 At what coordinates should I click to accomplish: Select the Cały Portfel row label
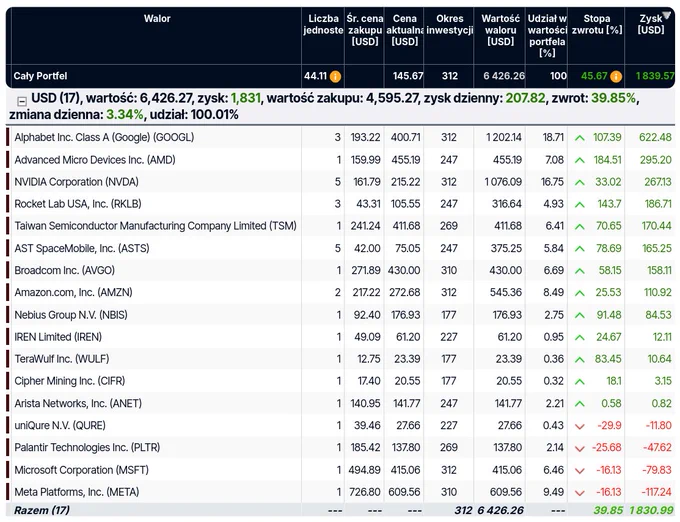40,76
